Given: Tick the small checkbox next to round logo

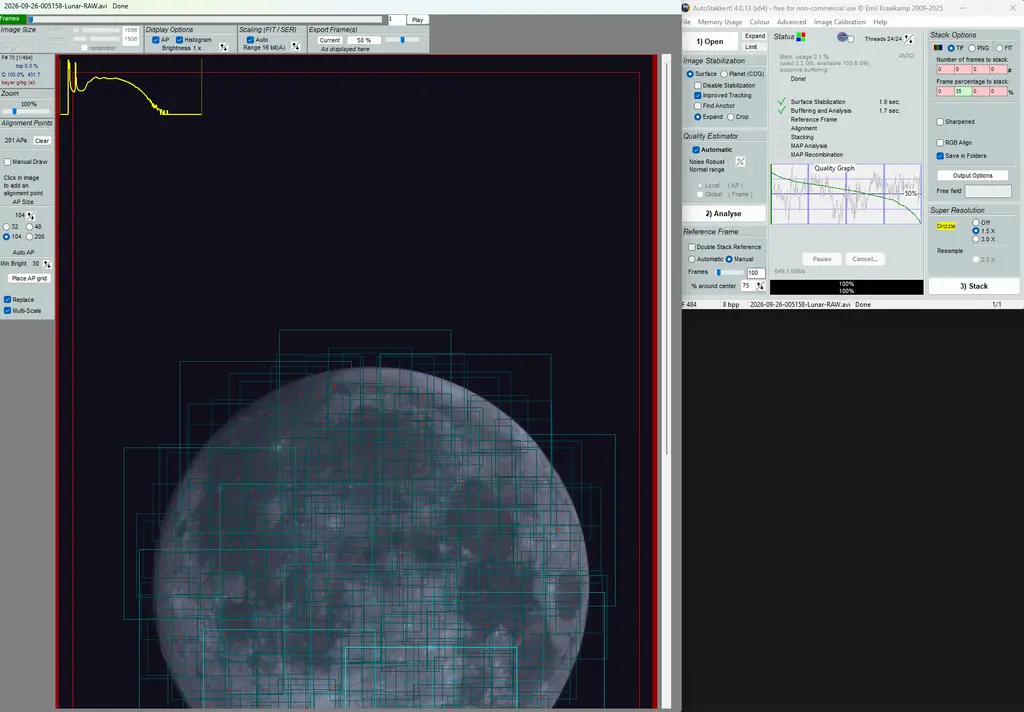Looking at the screenshot, I should click(x=851, y=39).
